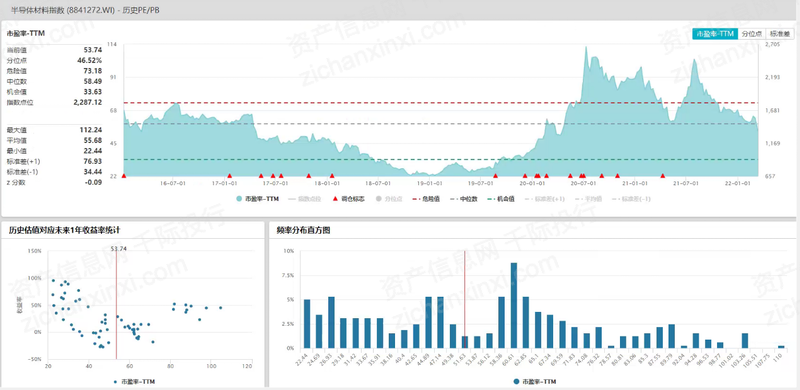Click the histogram bar labeled 103.26
800x390 pixels.
745,340
